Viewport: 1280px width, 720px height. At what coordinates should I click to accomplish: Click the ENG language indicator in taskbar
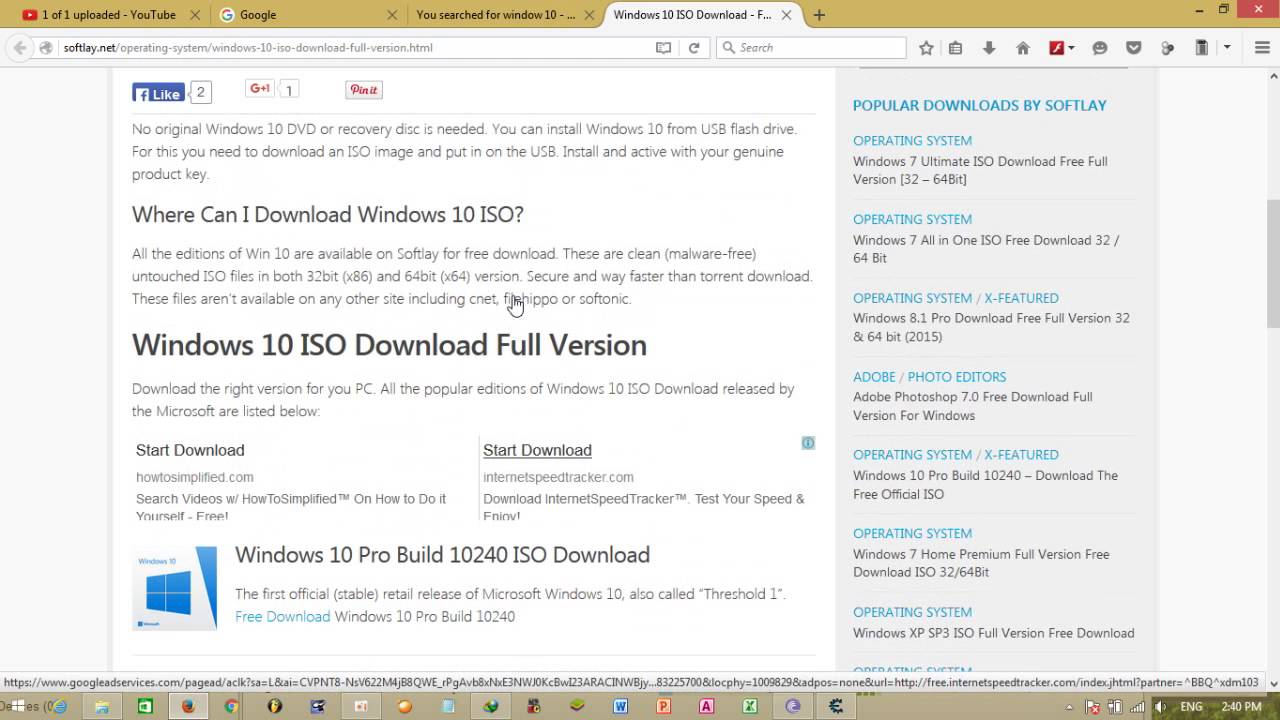pos(1191,706)
